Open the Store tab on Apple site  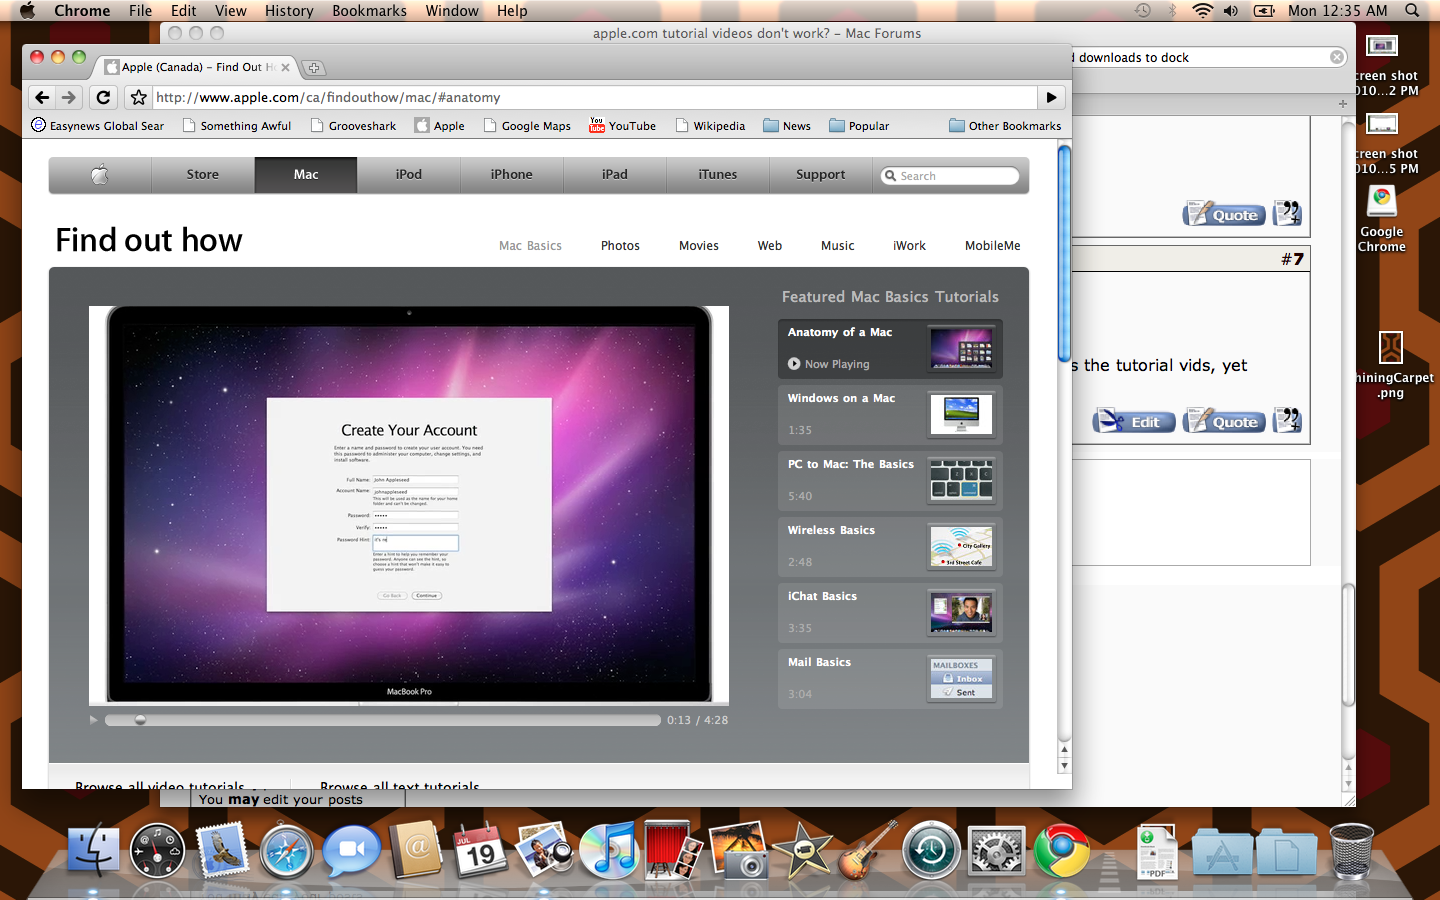(x=202, y=174)
